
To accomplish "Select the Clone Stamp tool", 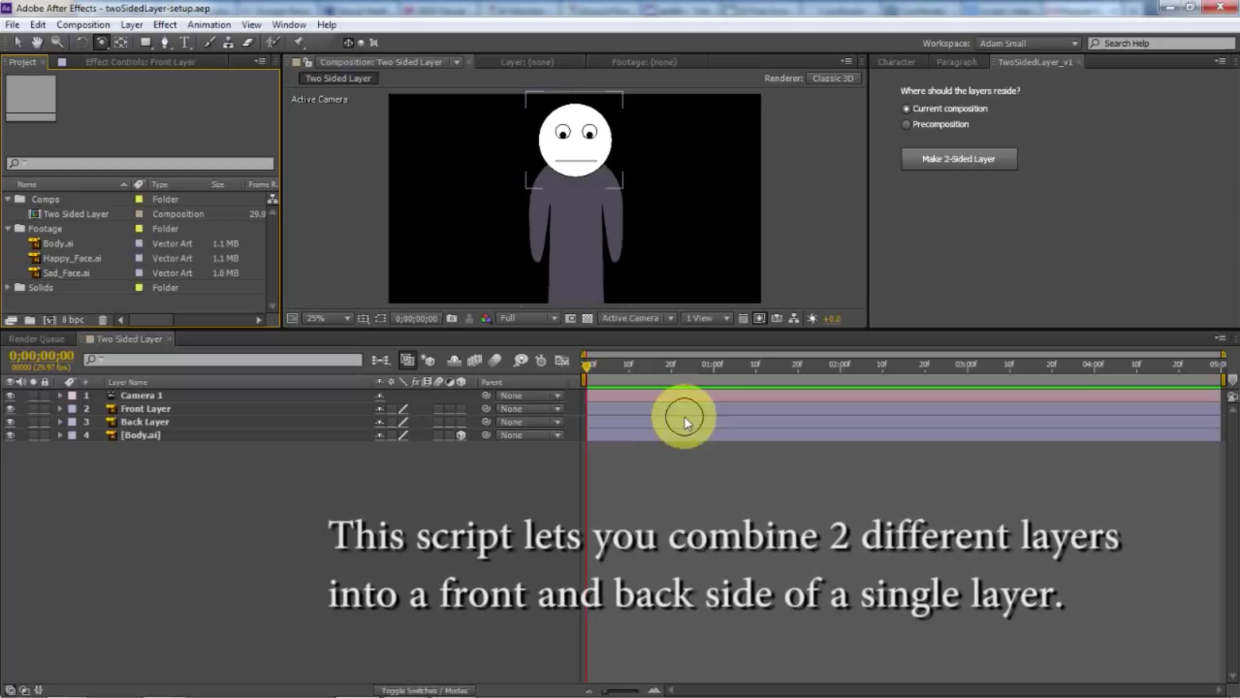I will pyautogui.click(x=228, y=42).
